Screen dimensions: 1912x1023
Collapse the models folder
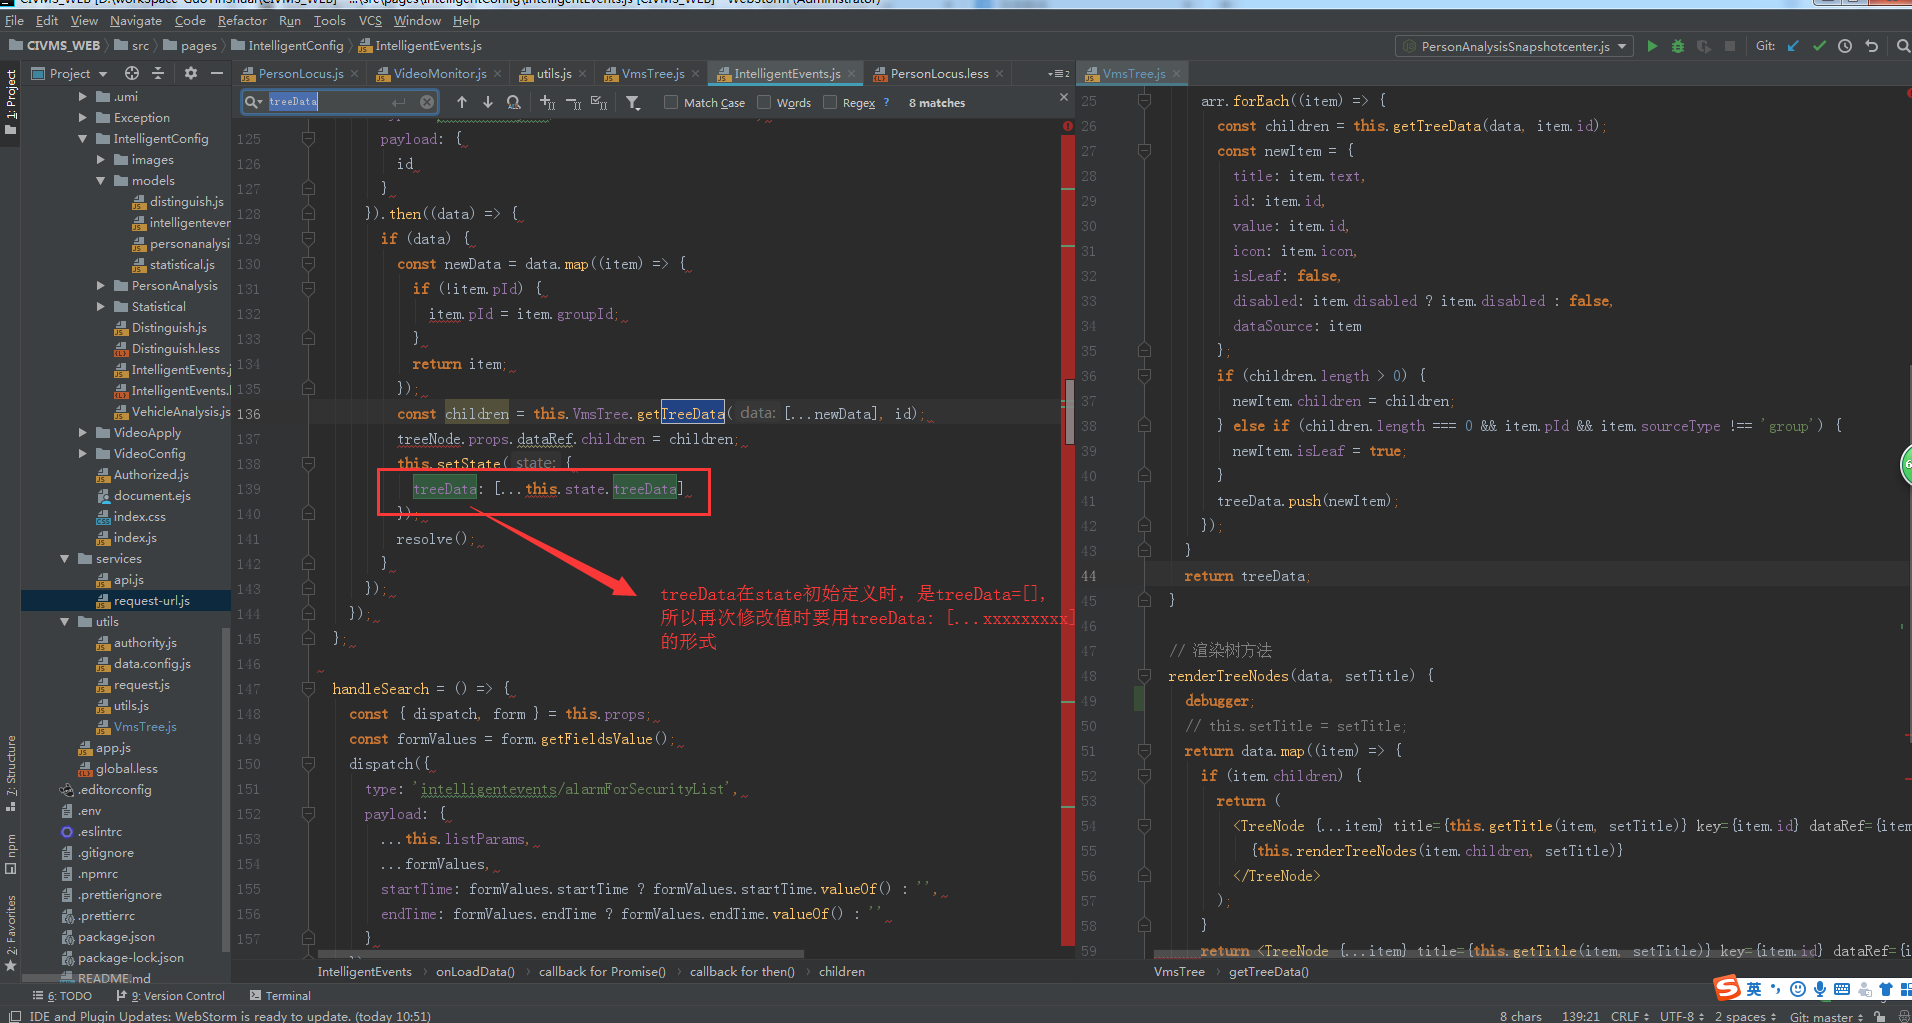tap(100, 180)
